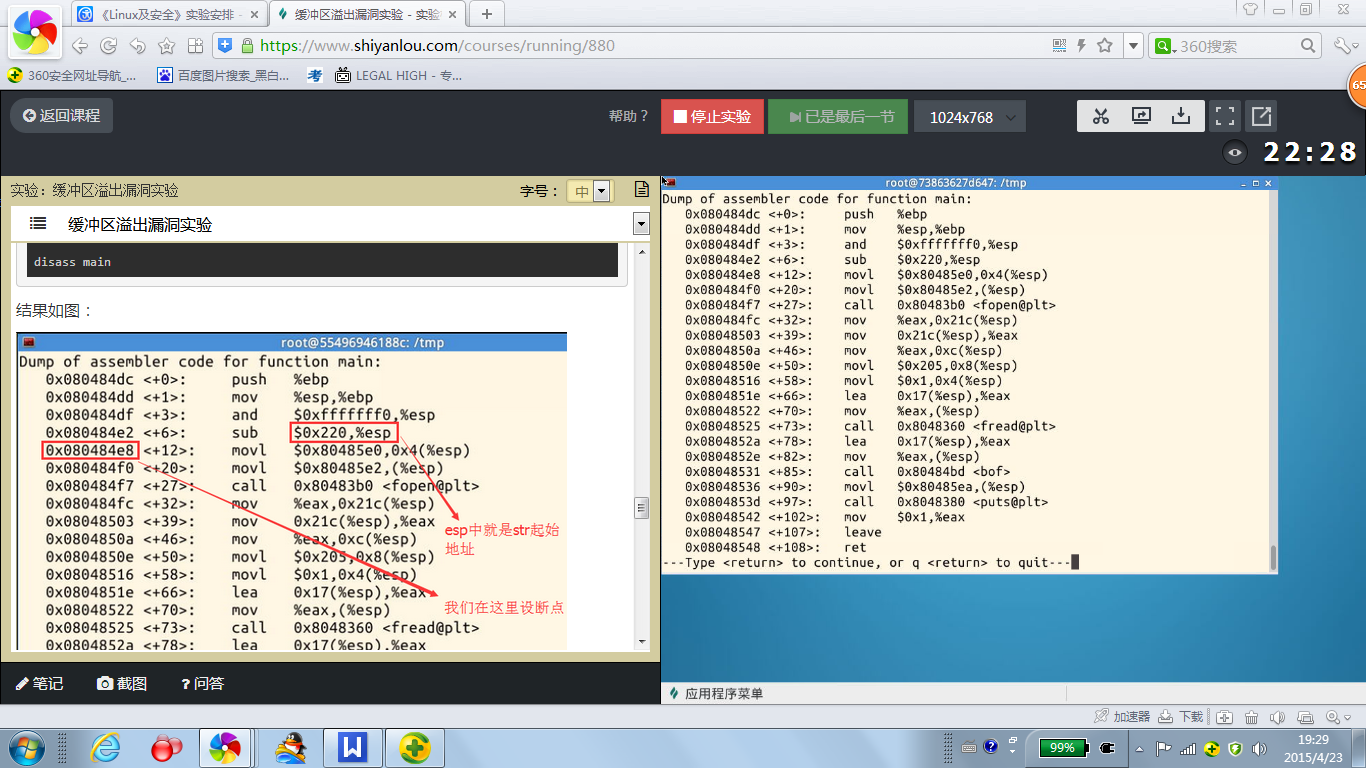Bookmark page with address bar star
The width and height of the screenshot is (1366, 768).
point(1105,46)
